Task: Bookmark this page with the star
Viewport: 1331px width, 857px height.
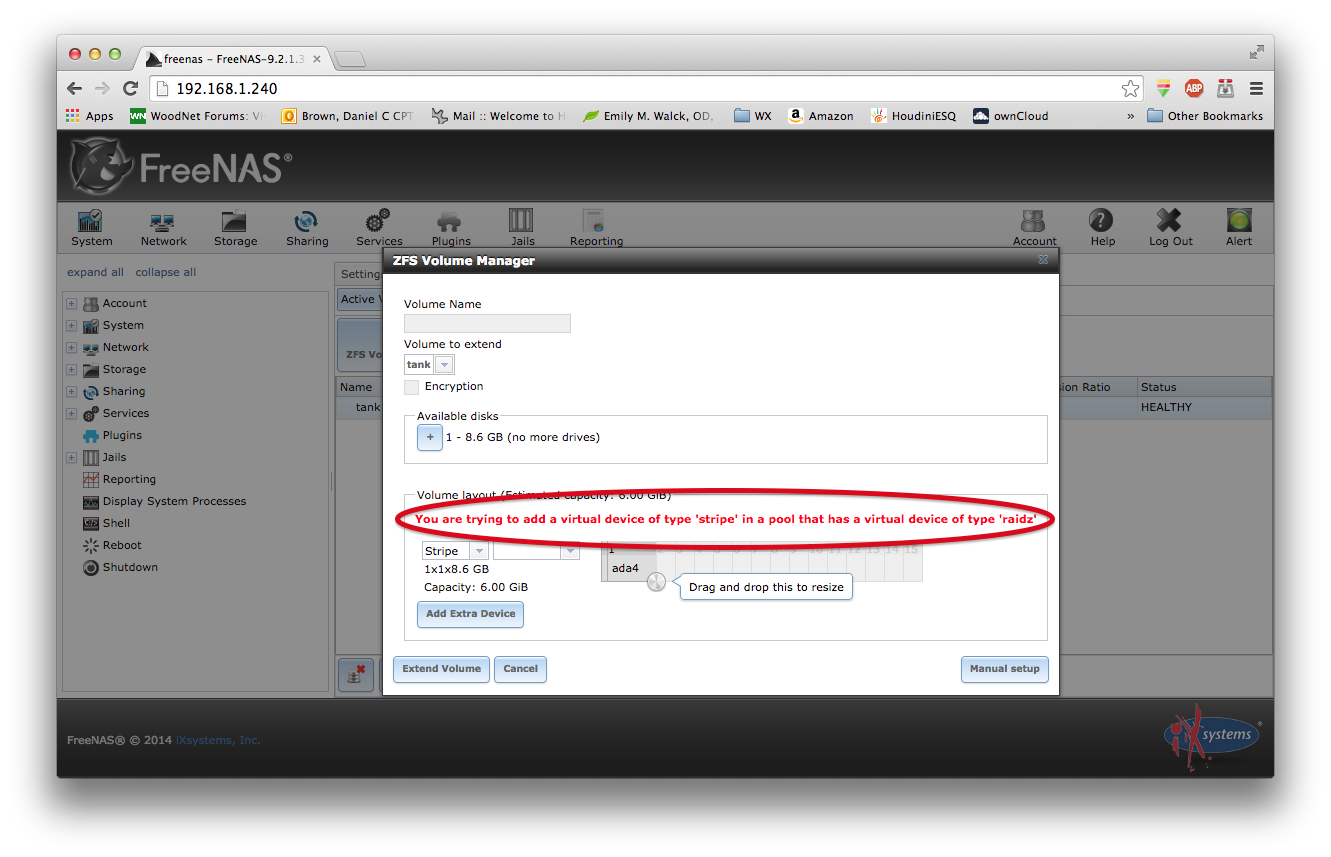Action: click(1130, 89)
